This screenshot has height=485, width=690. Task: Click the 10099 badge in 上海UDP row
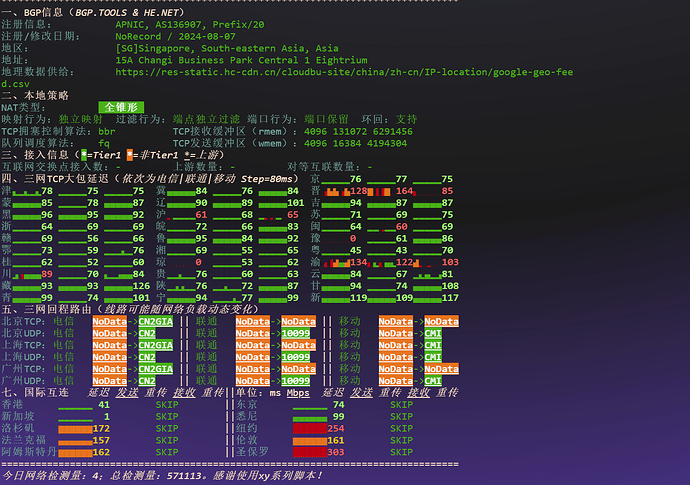tap(296, 357)
